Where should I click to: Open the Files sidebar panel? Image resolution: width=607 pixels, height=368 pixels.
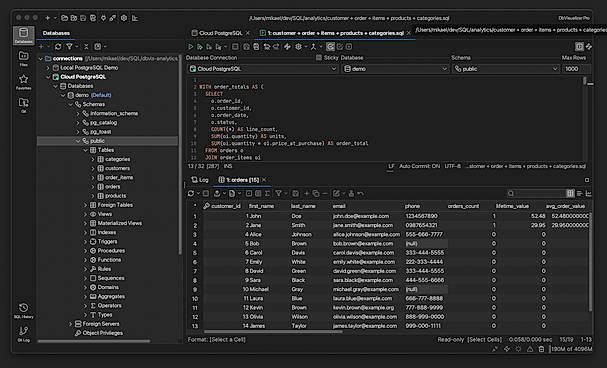24,59
